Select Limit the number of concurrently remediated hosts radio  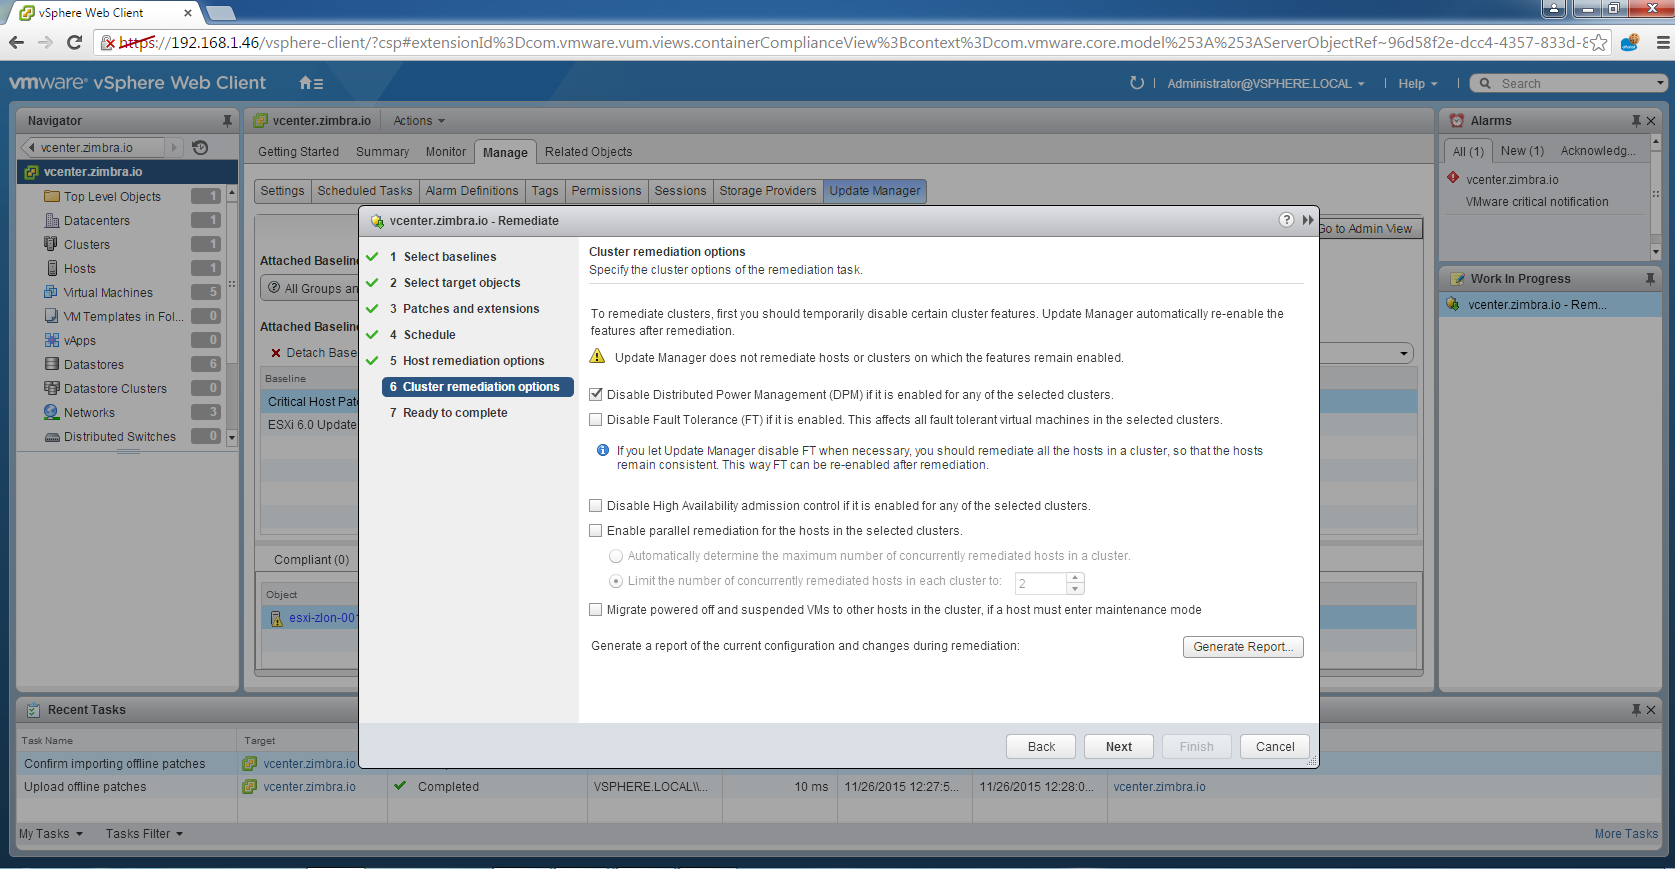pos(616,581)
